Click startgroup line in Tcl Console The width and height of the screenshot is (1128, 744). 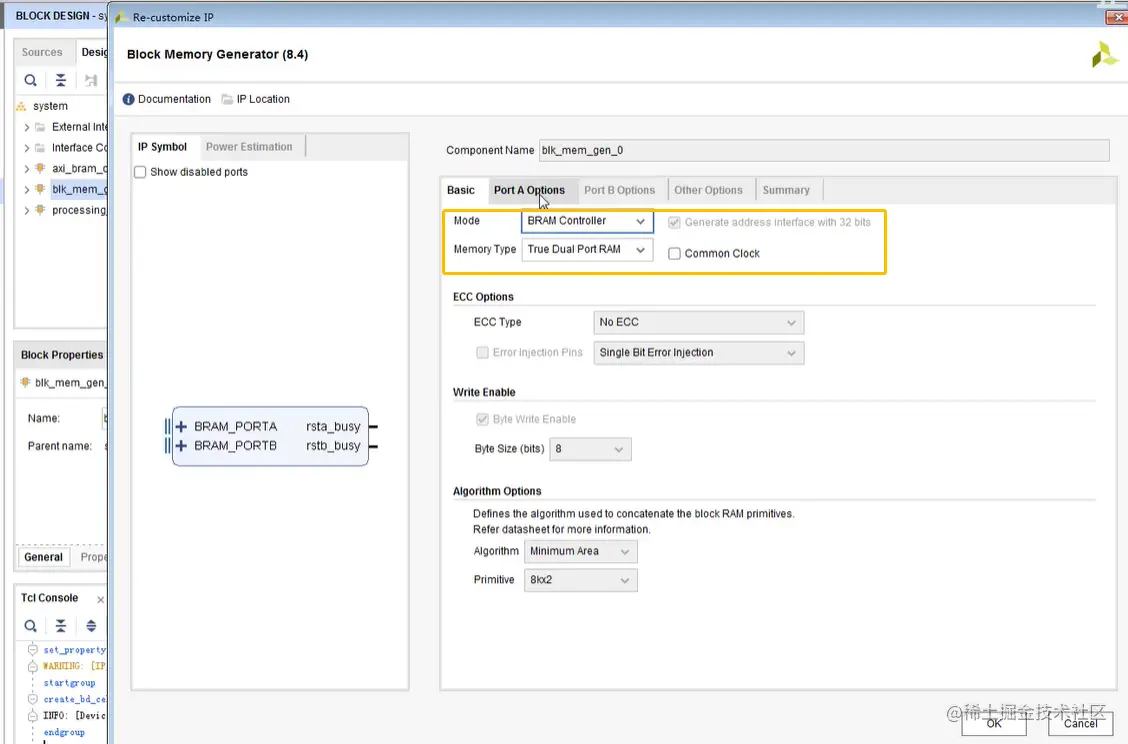tap(69, 683)
